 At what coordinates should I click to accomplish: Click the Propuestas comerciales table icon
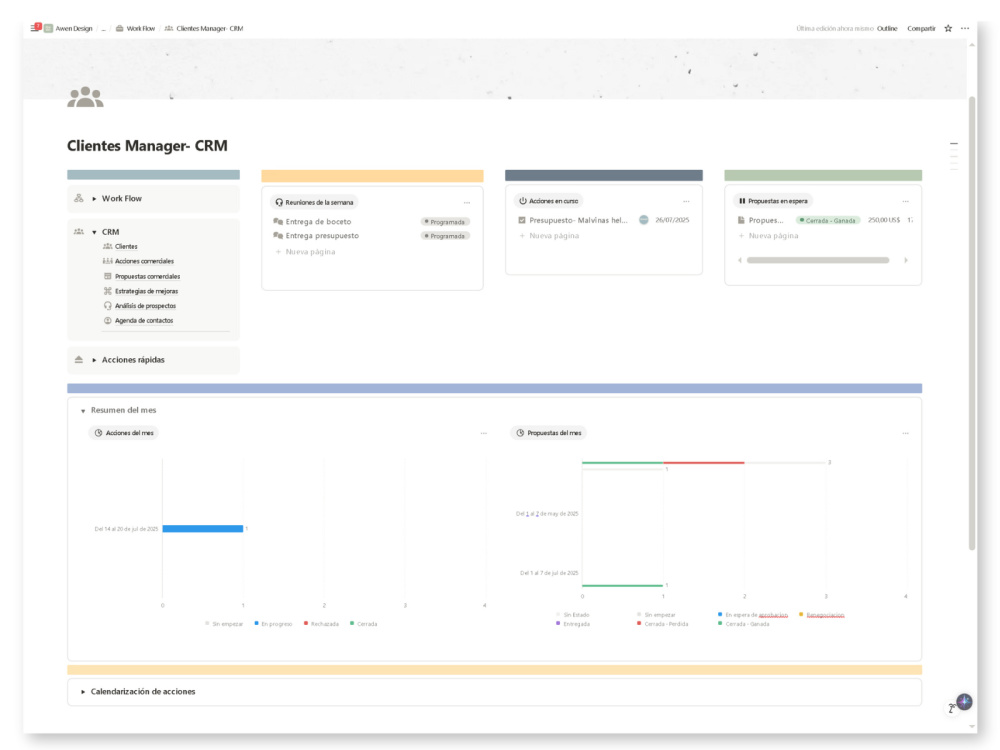[x=107, y=276]
